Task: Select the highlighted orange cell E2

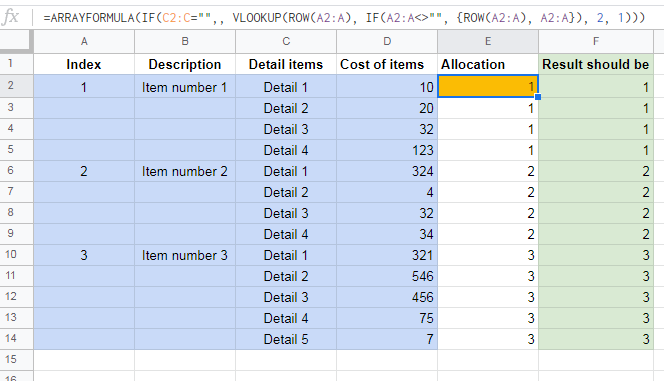Action: pos(488,86)
